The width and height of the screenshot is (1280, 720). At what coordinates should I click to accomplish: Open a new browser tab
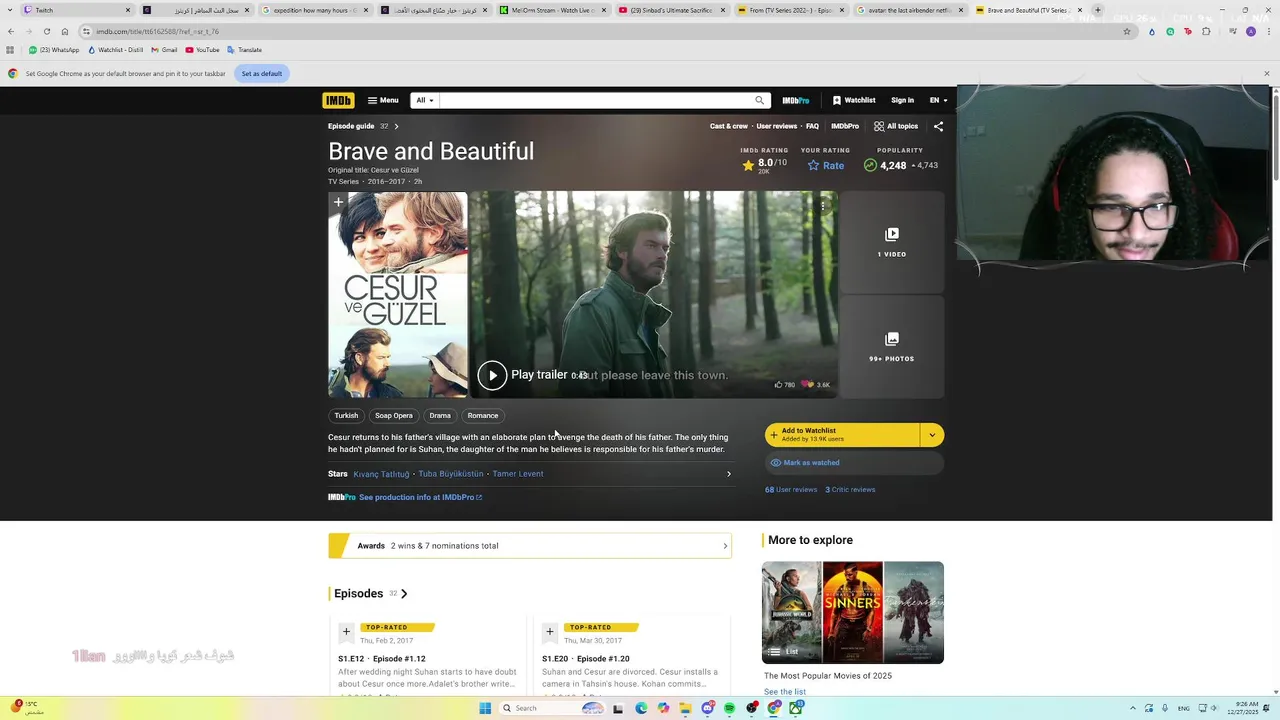tap(1097, 10)
